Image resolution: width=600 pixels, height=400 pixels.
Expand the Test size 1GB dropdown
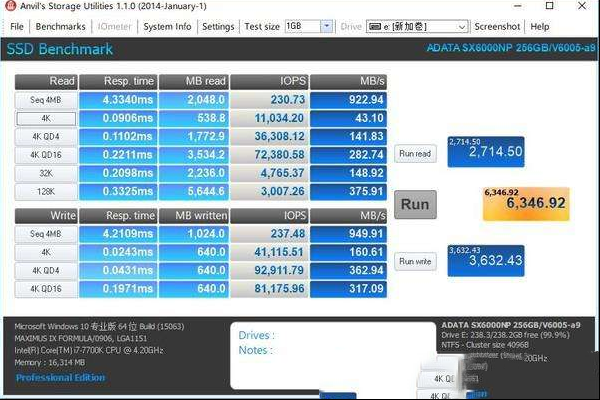pos(326,26)
